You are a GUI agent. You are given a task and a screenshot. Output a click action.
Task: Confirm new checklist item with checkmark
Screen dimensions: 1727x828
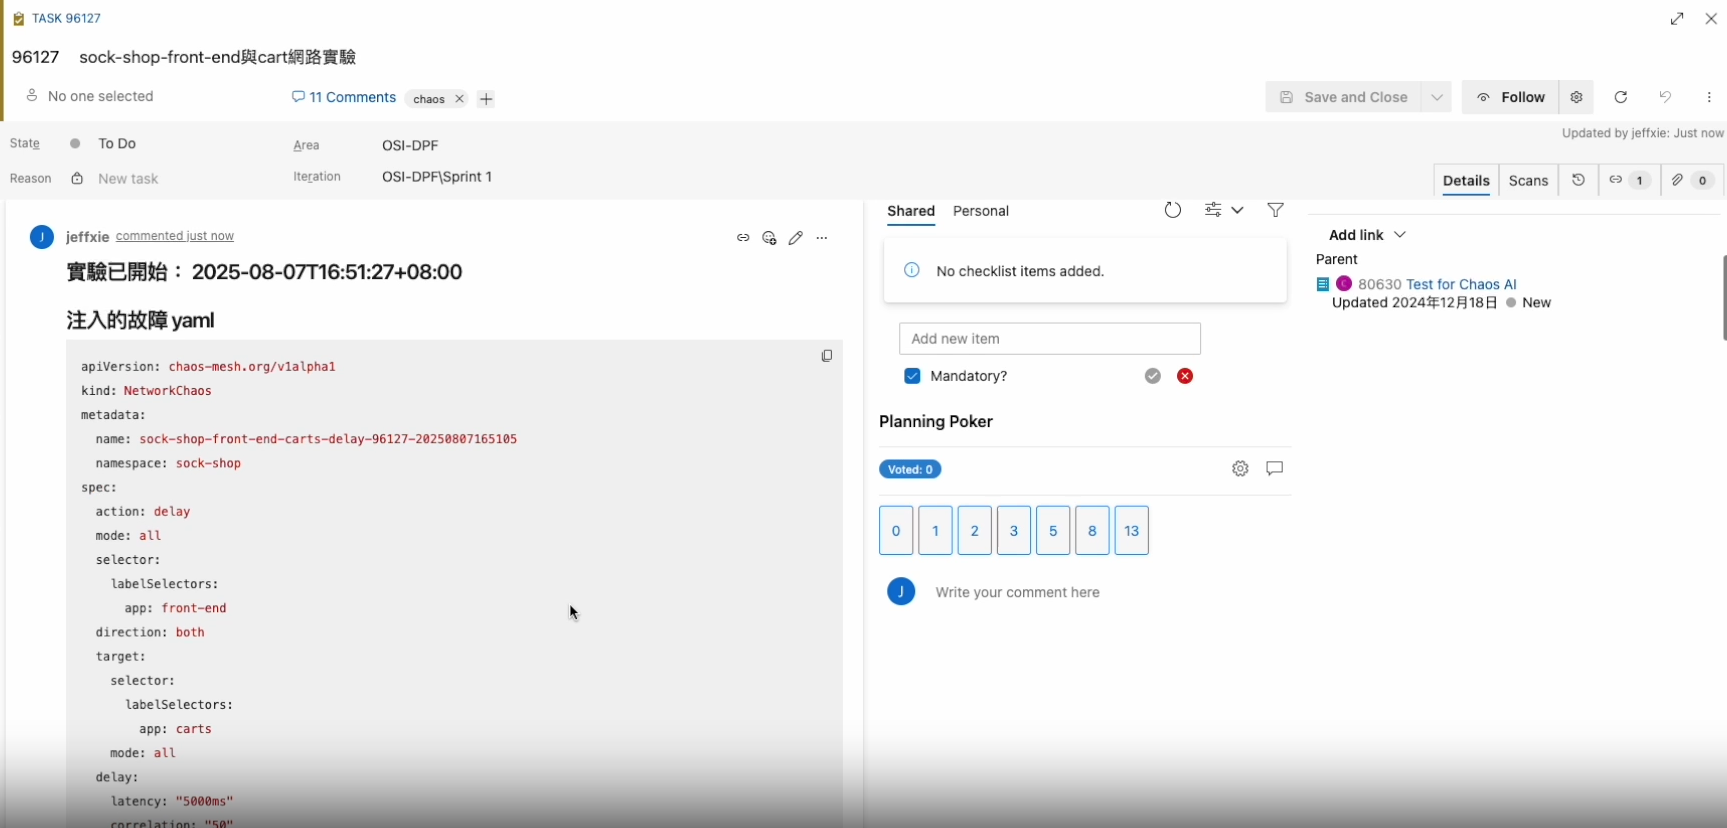1153,376
